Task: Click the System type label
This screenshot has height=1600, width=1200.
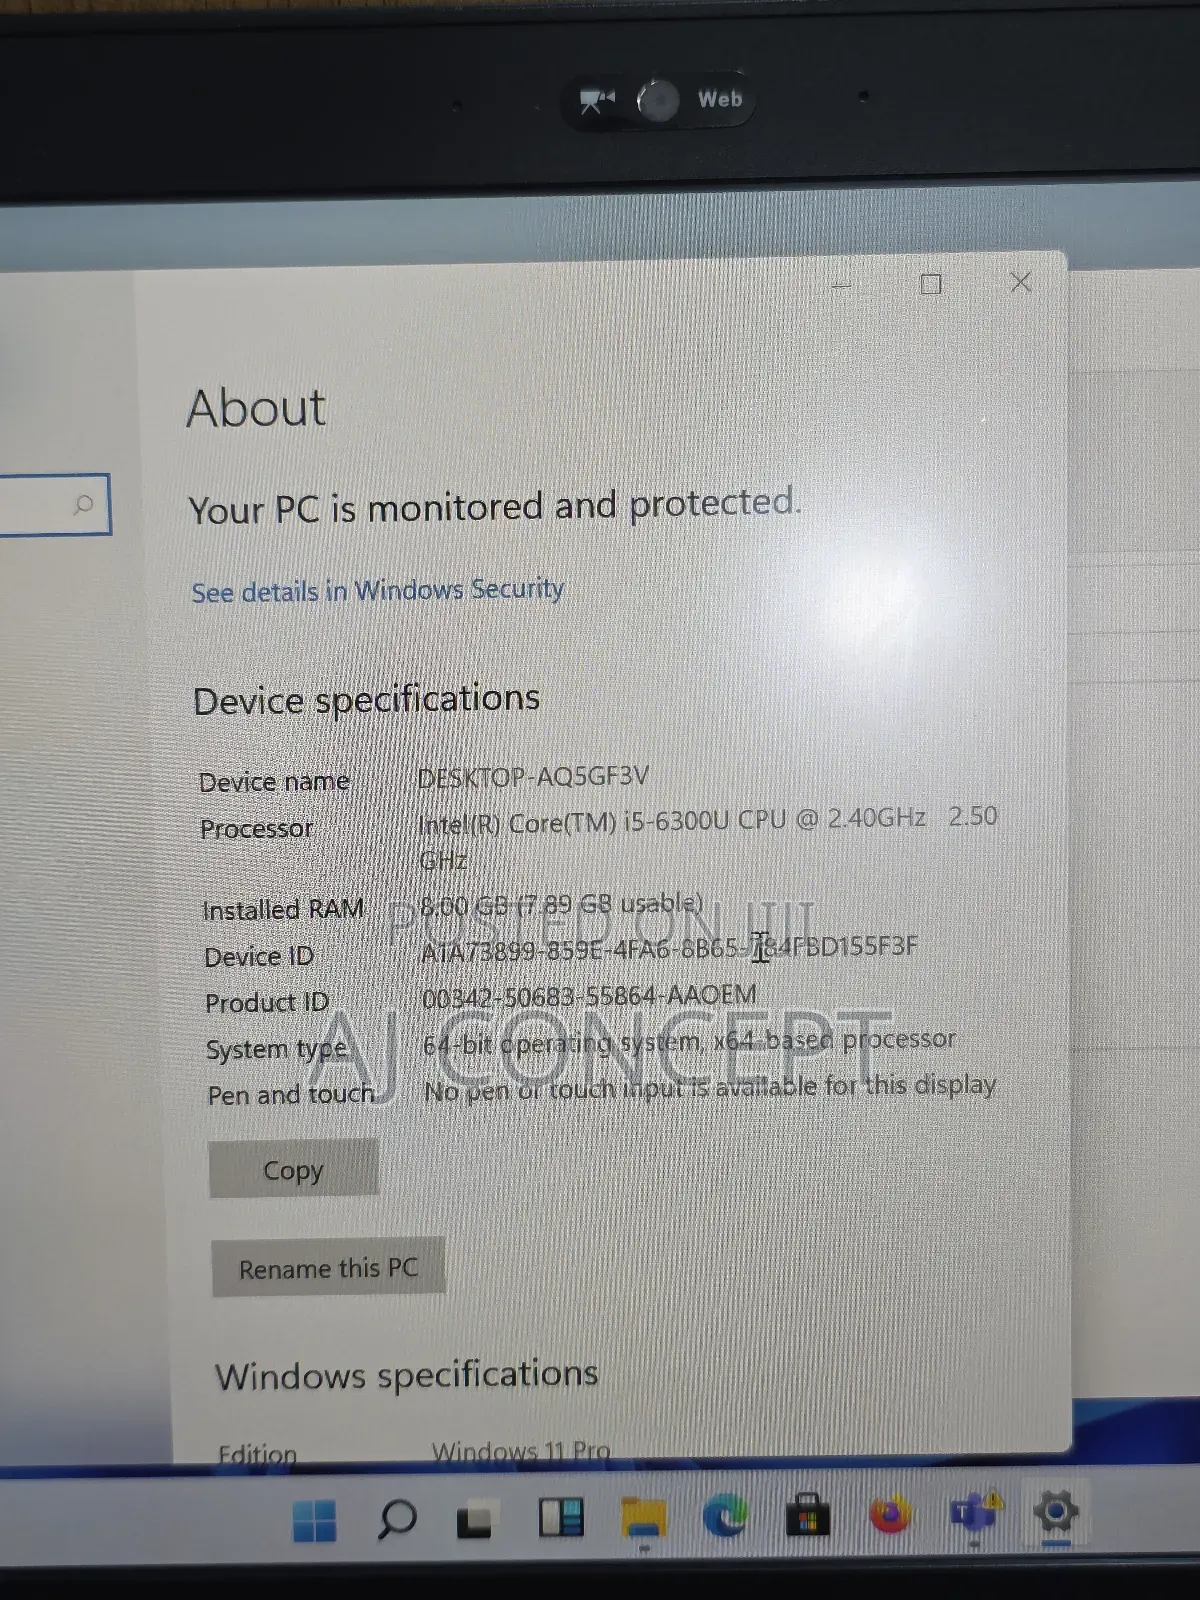Action: click(x=277, y=1049)
